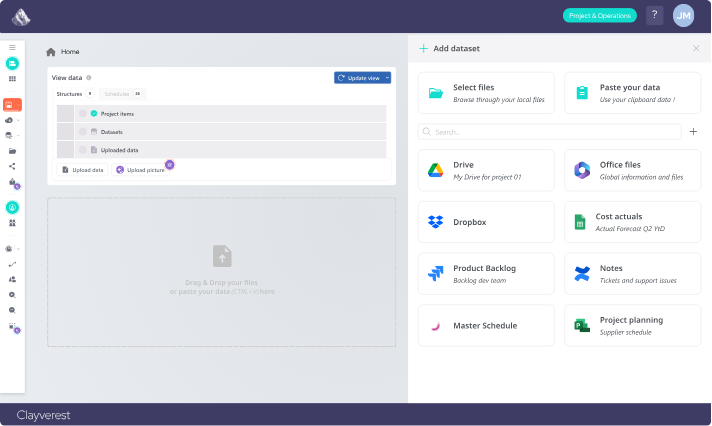Click the folder icon in left sidebar
The width and height of the screenshot is (712, 426).
click(12, 150)
